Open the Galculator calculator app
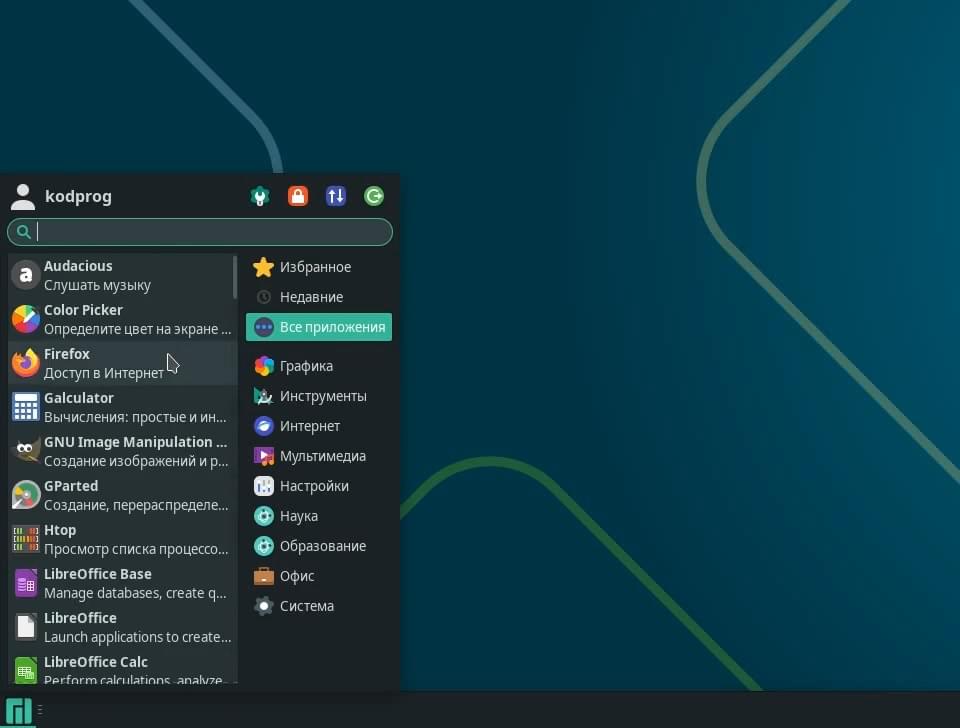This screenshot has width=960, height=728. 122,408
